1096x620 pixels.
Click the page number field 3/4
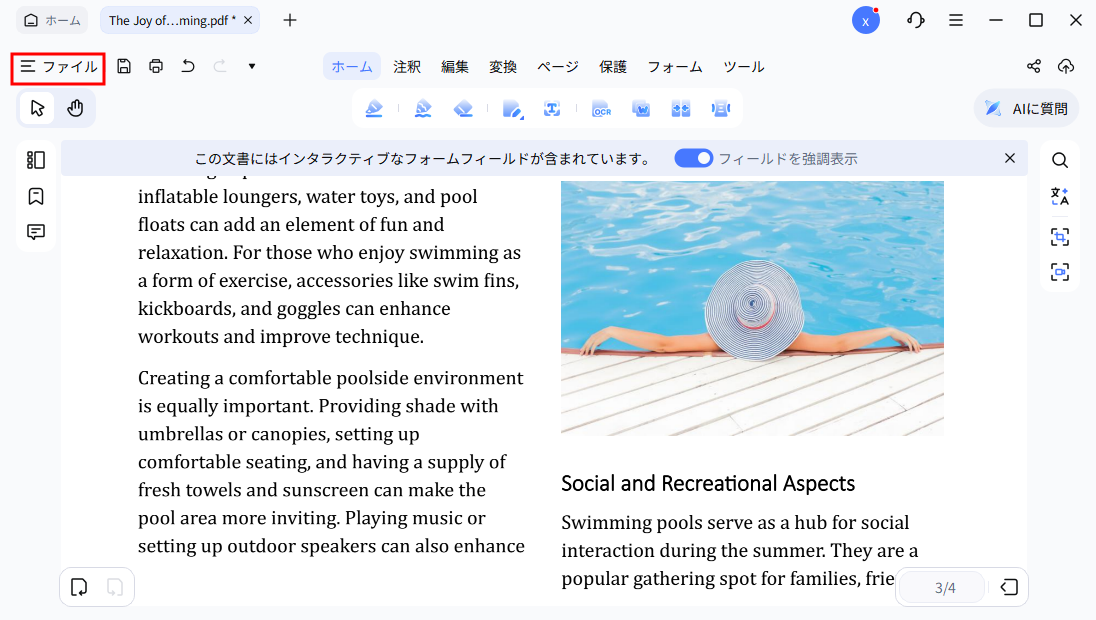[945, 588]
